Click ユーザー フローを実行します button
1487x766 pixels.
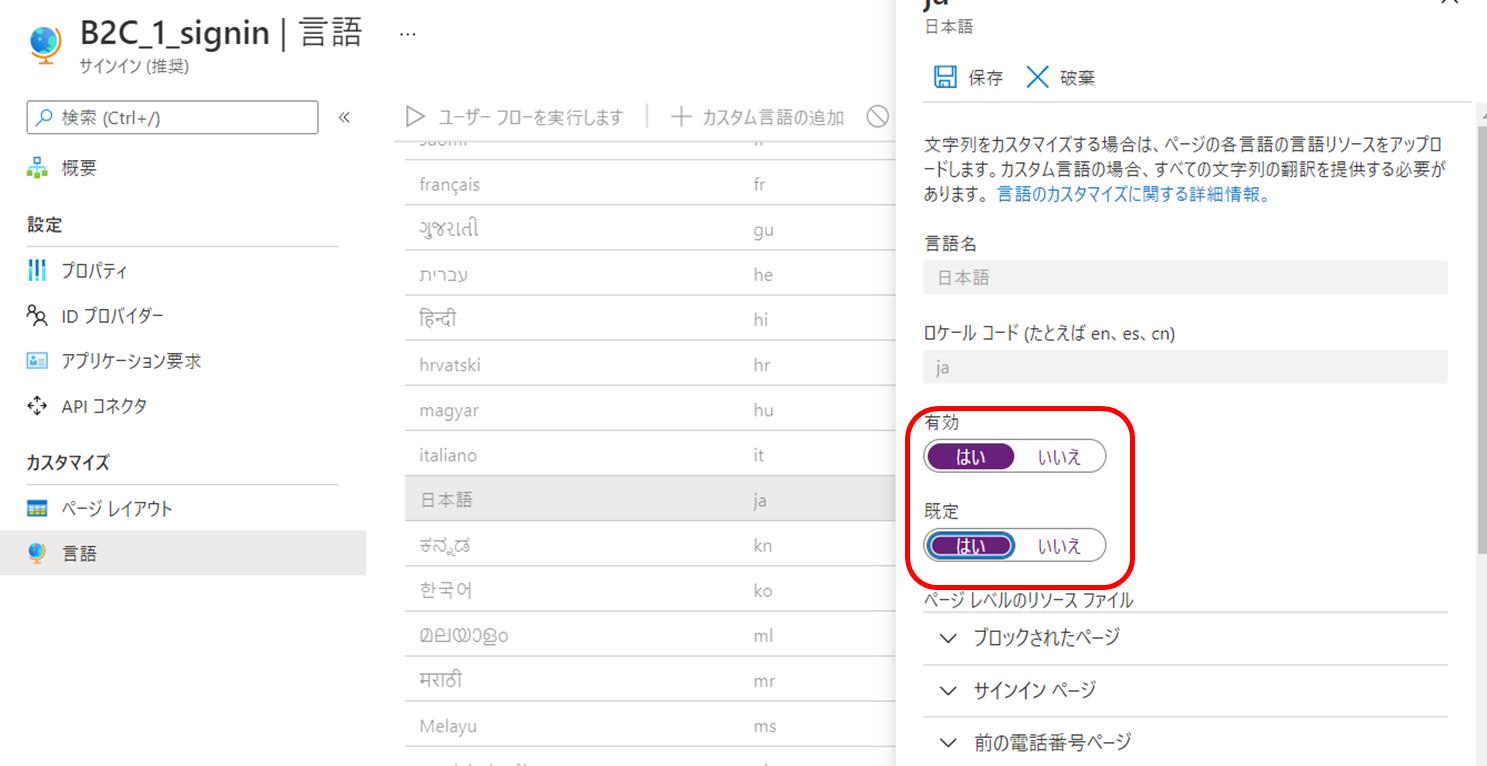coord(514,117)
